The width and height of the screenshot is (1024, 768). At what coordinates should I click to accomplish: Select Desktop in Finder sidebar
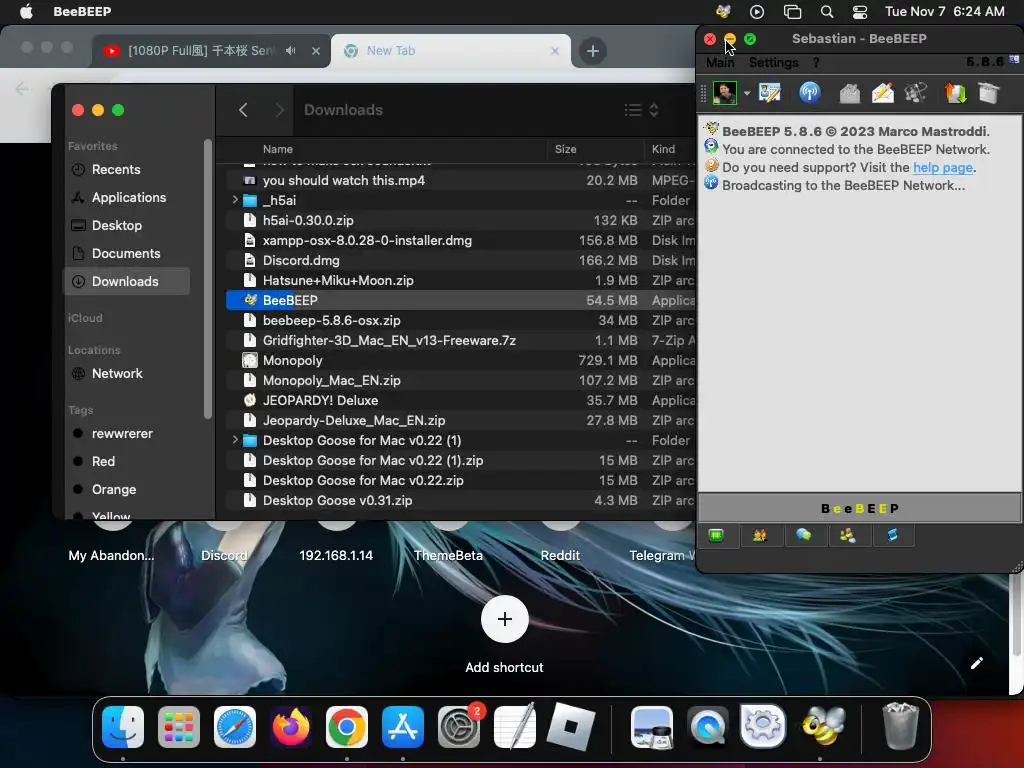point(127,225)
